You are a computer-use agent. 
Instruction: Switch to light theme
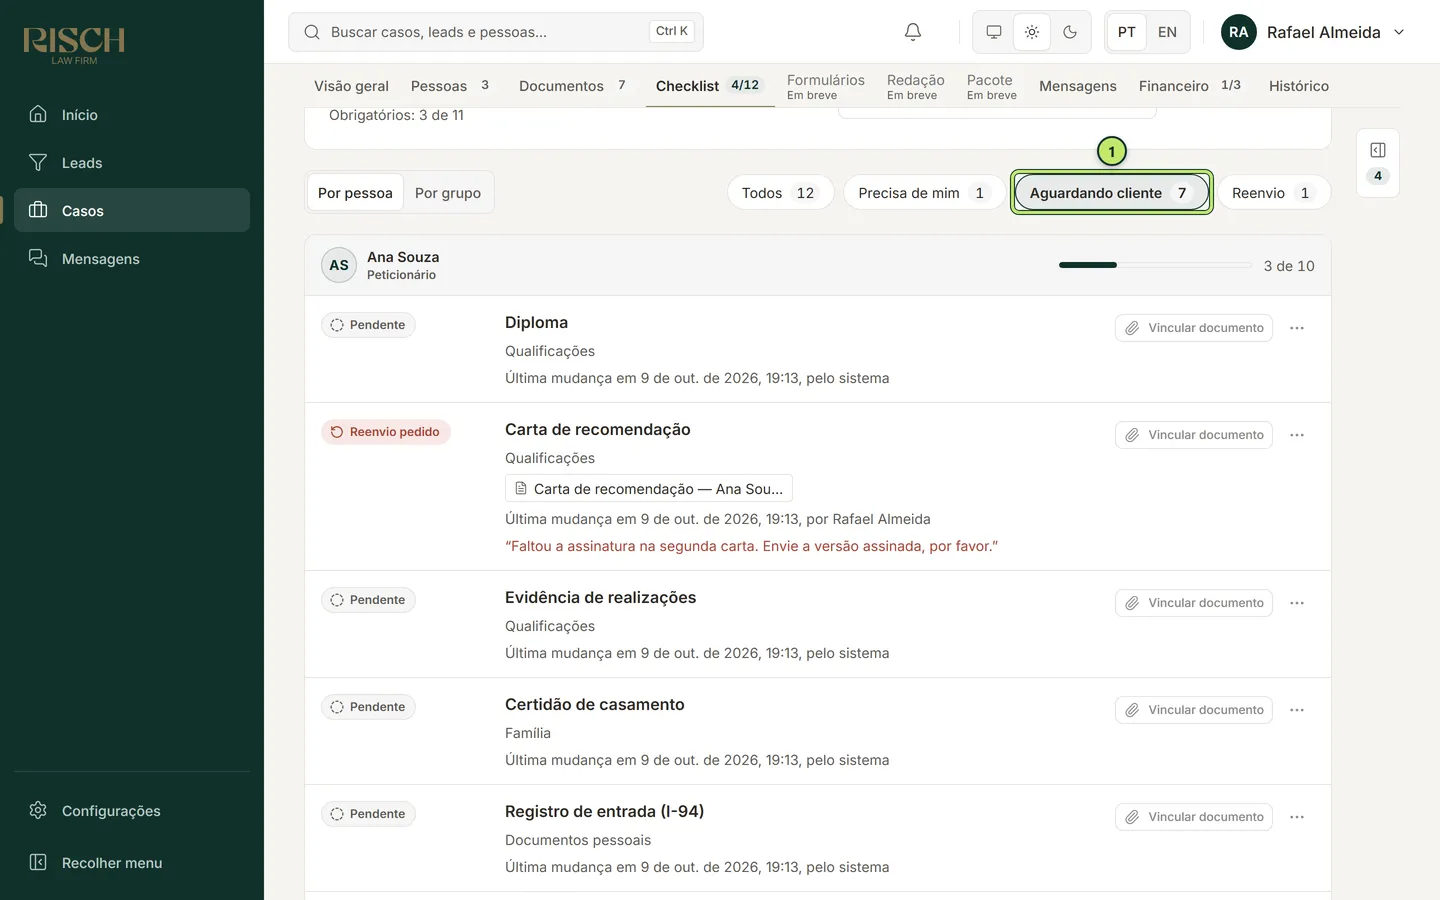pyautogui.click(x=1032, y=32)
